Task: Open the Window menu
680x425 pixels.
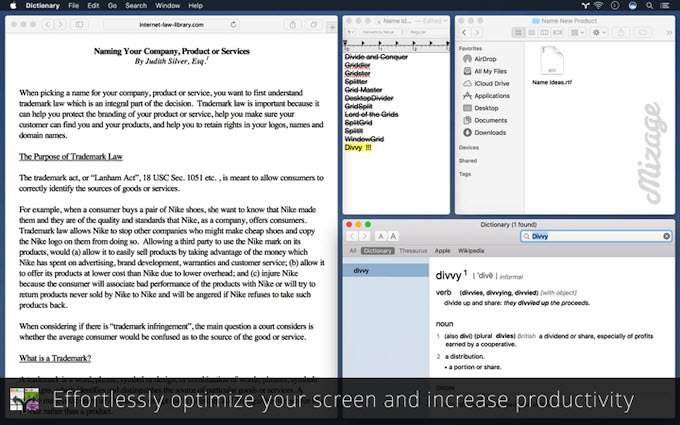Action: [167, 6]
